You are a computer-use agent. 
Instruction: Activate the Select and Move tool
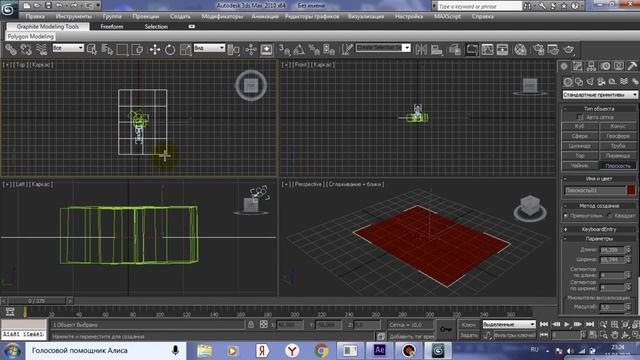[155, 50]
